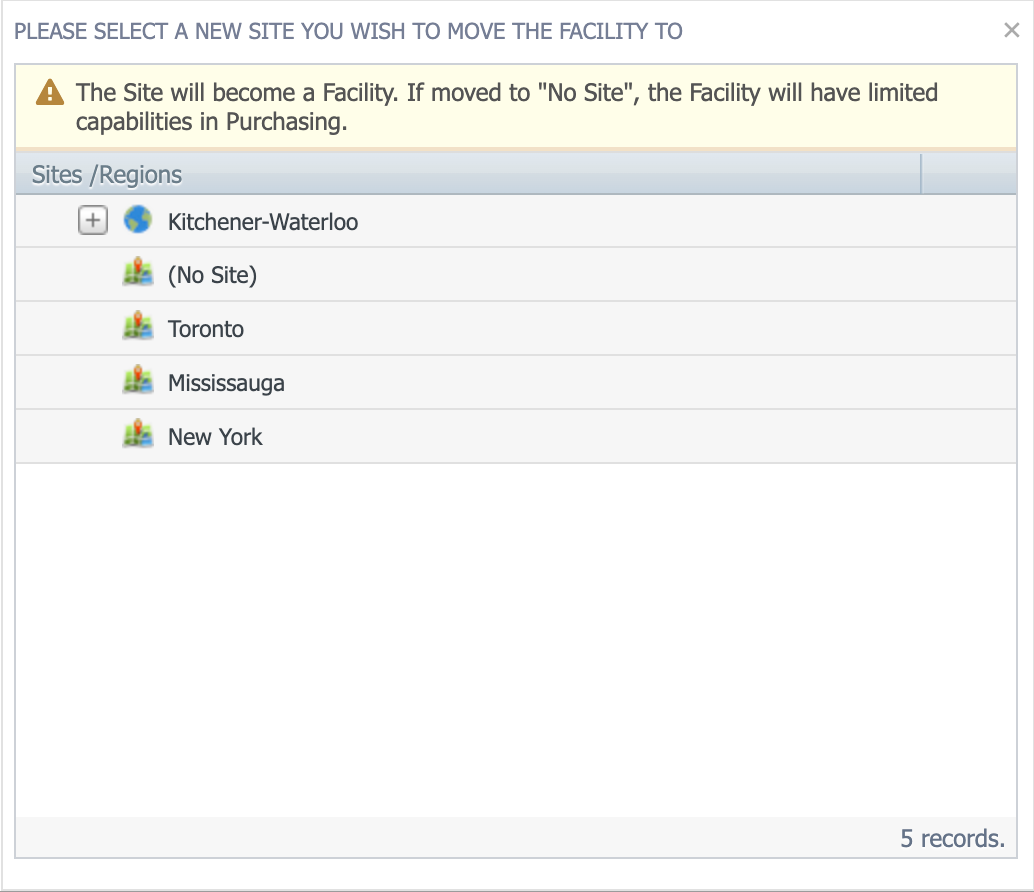Select the New York site
Image resolution: width=1034 pixels, height=892 pixels.
(x=215, y=437)
